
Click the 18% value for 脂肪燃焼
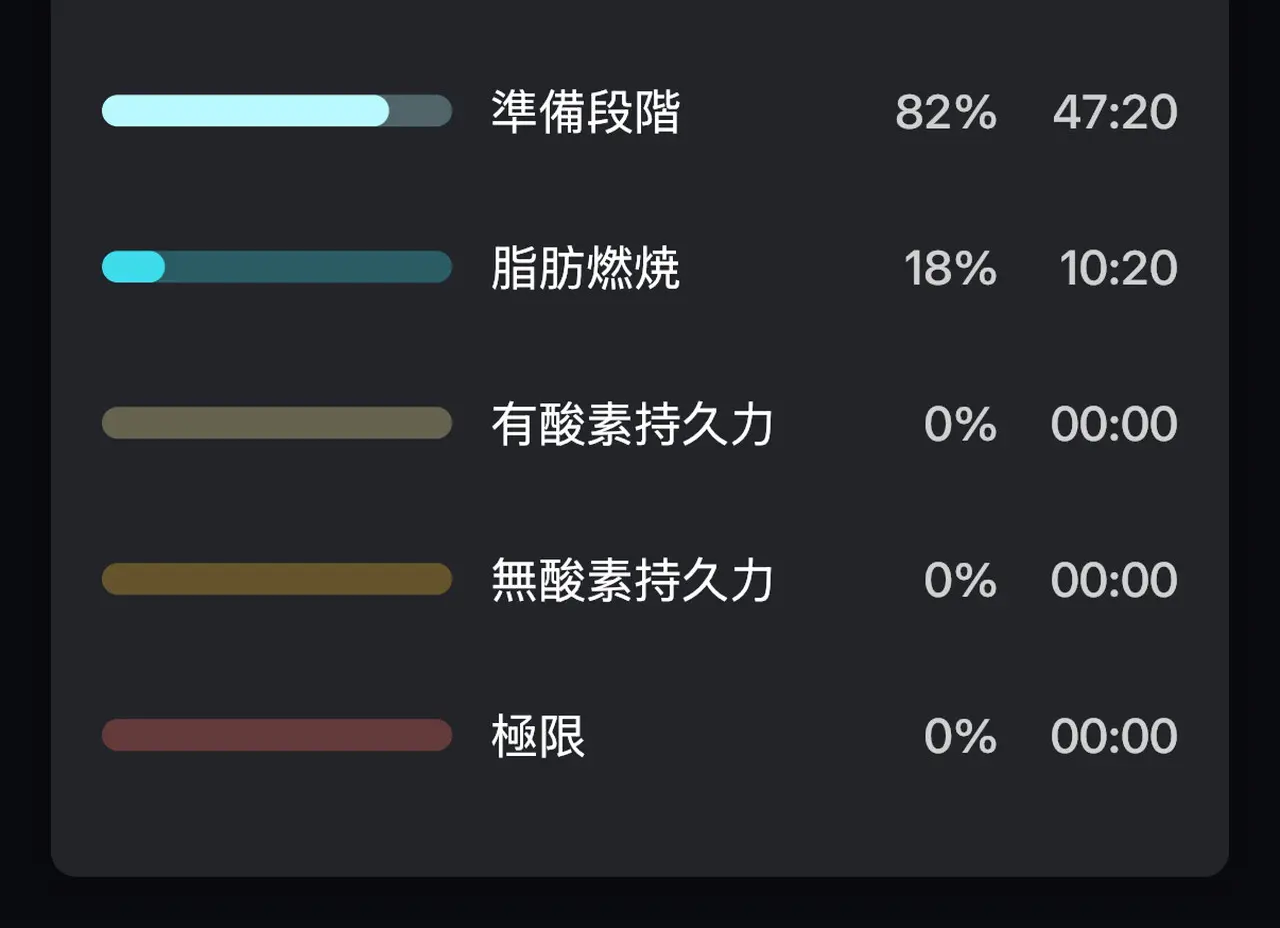pyautogui.click(x=950, y=268)
